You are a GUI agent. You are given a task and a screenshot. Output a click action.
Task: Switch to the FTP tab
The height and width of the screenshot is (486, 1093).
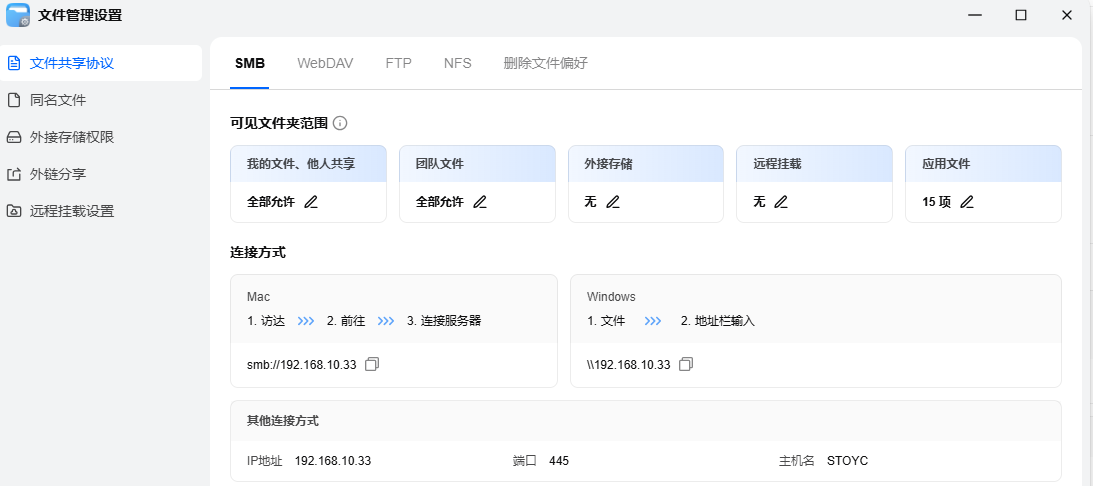pyautogui.click(x=399, y=63)
